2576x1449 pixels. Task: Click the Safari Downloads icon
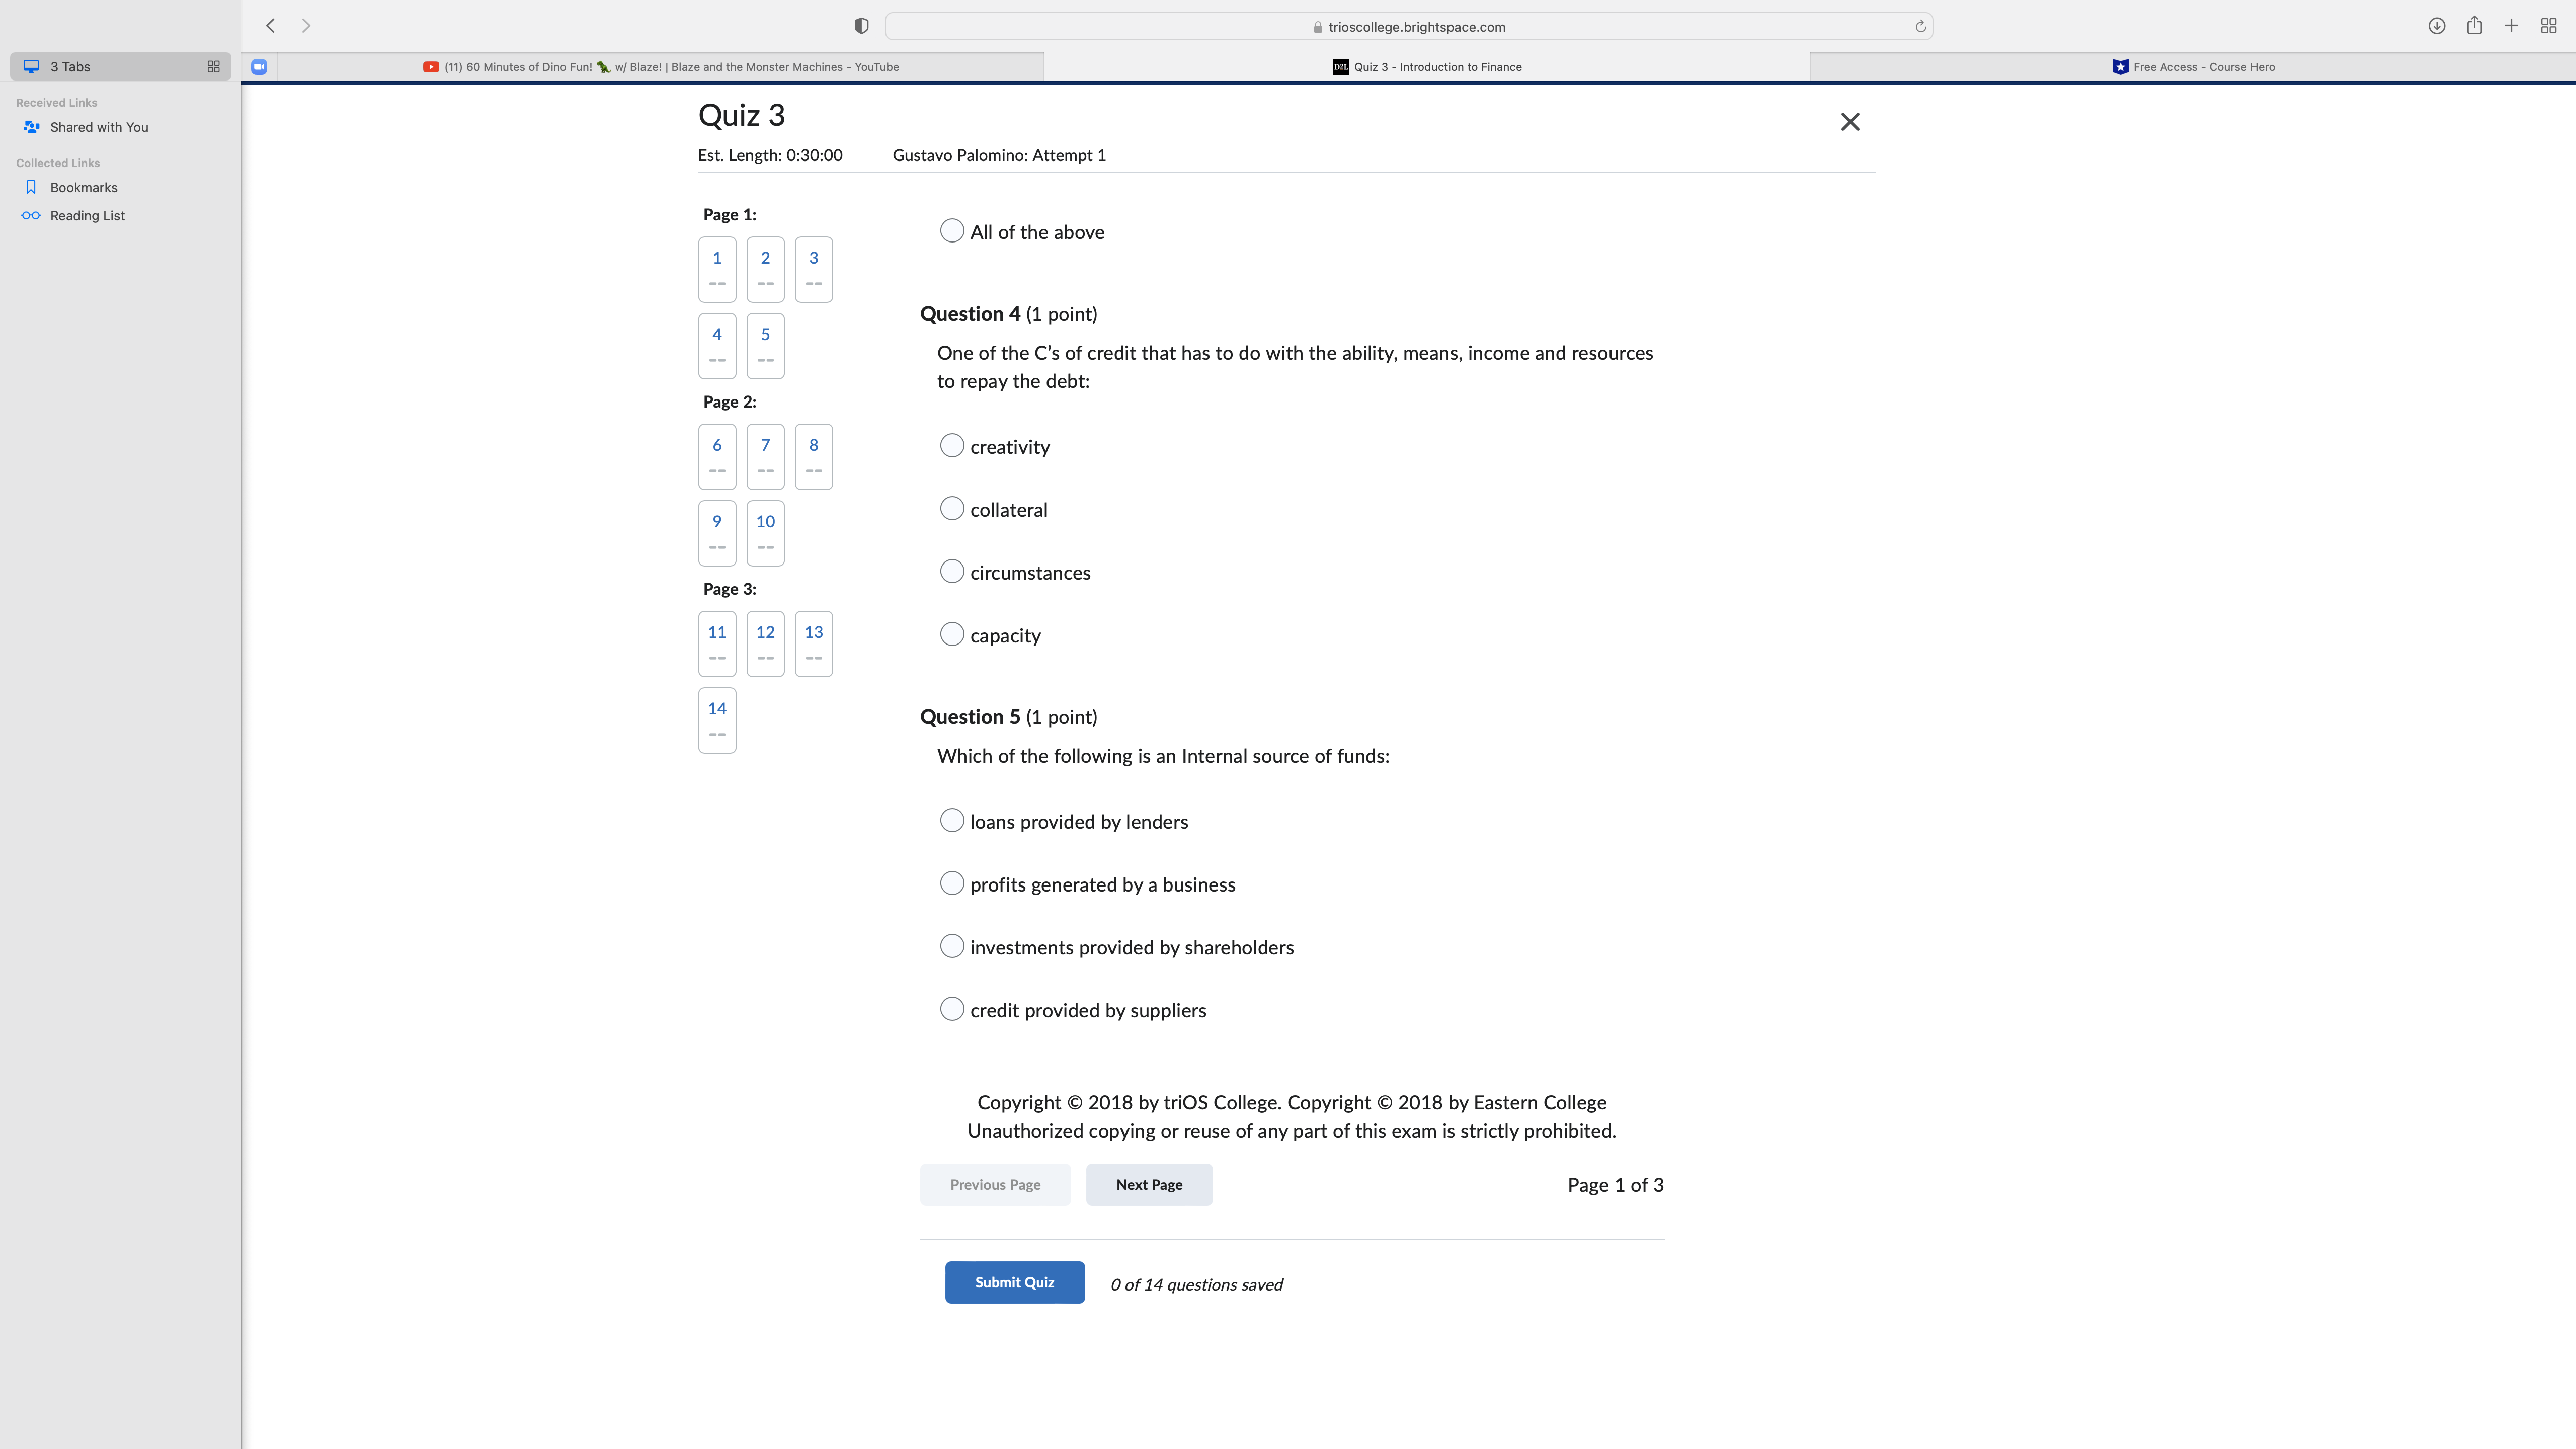click(x=2436, y=26)
